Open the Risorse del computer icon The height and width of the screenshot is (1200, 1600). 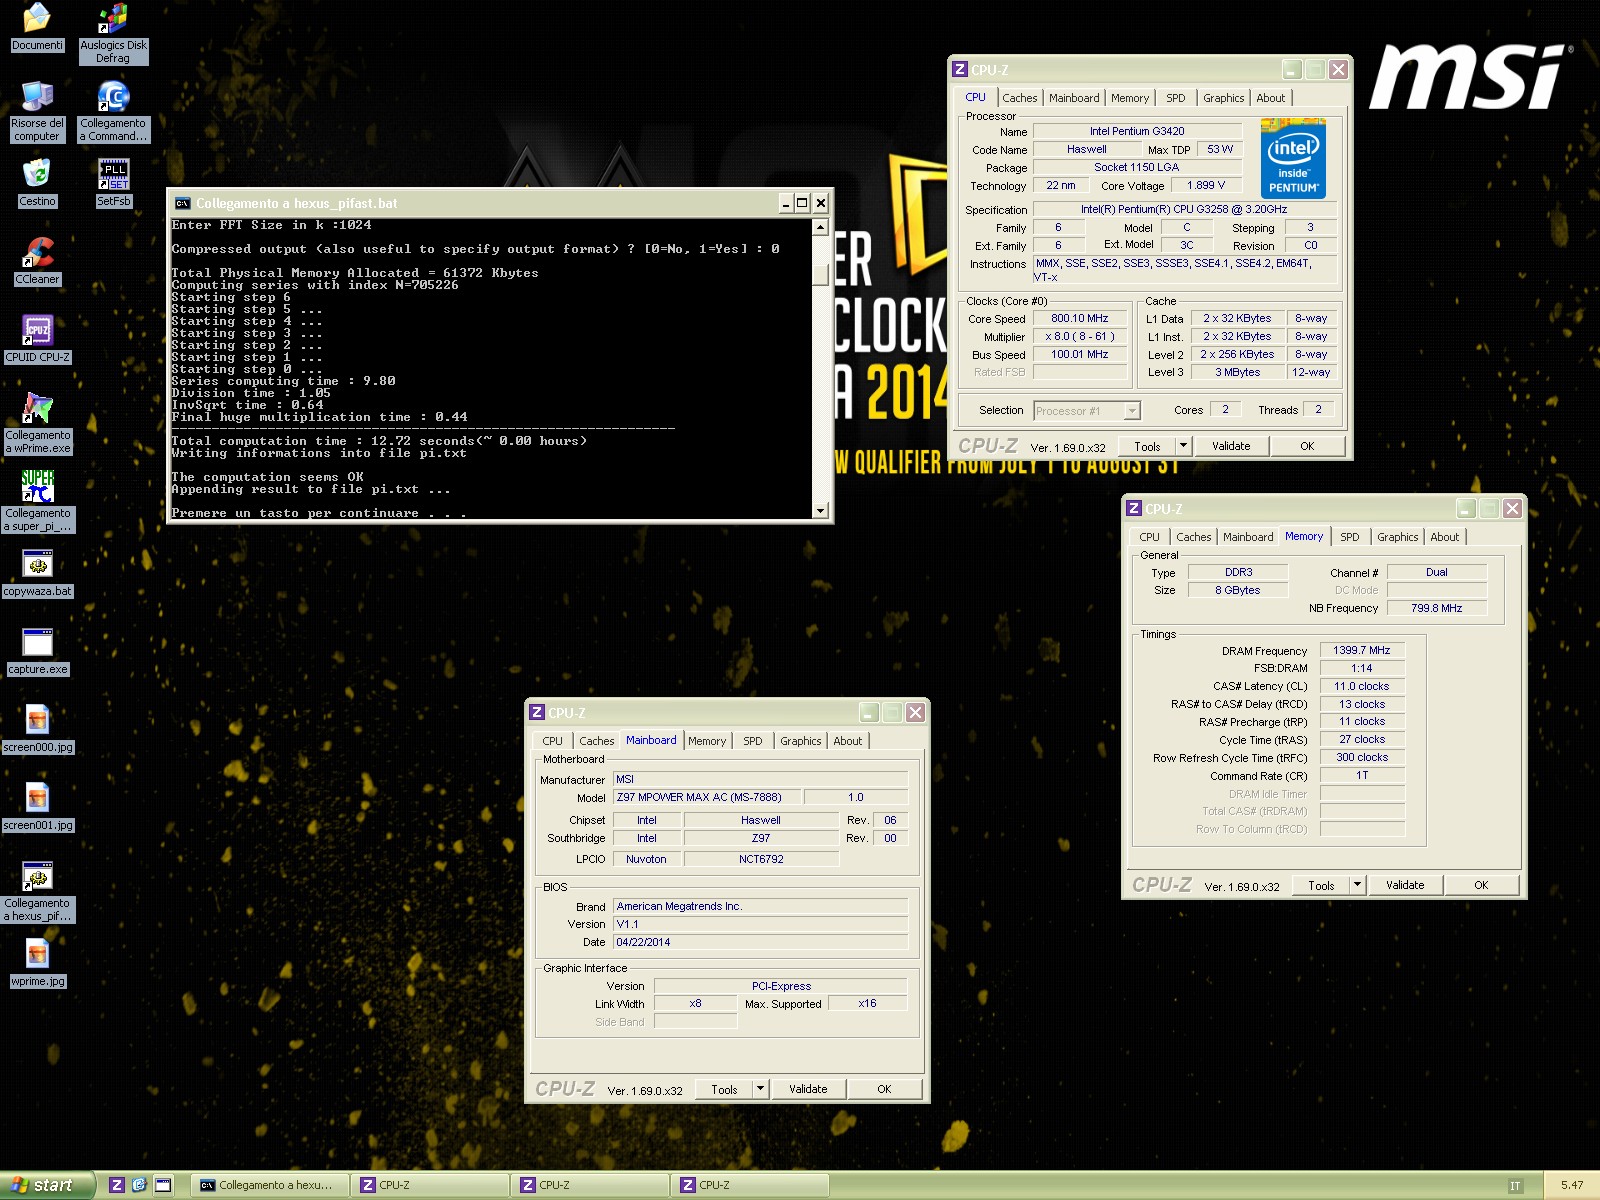click(x=37, y=96)
